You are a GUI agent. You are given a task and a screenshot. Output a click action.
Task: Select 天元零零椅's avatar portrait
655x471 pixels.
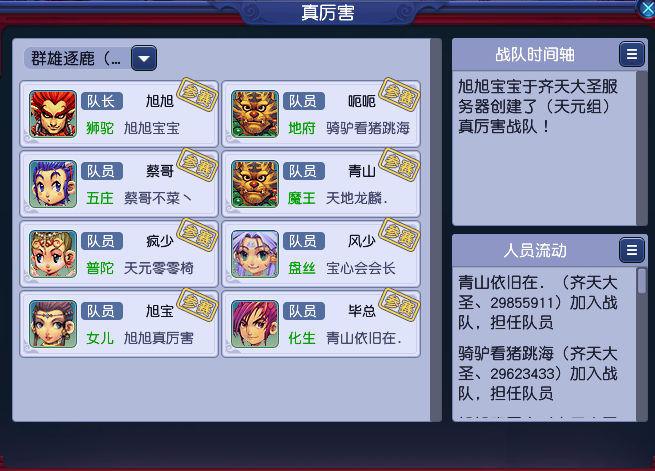53,254
